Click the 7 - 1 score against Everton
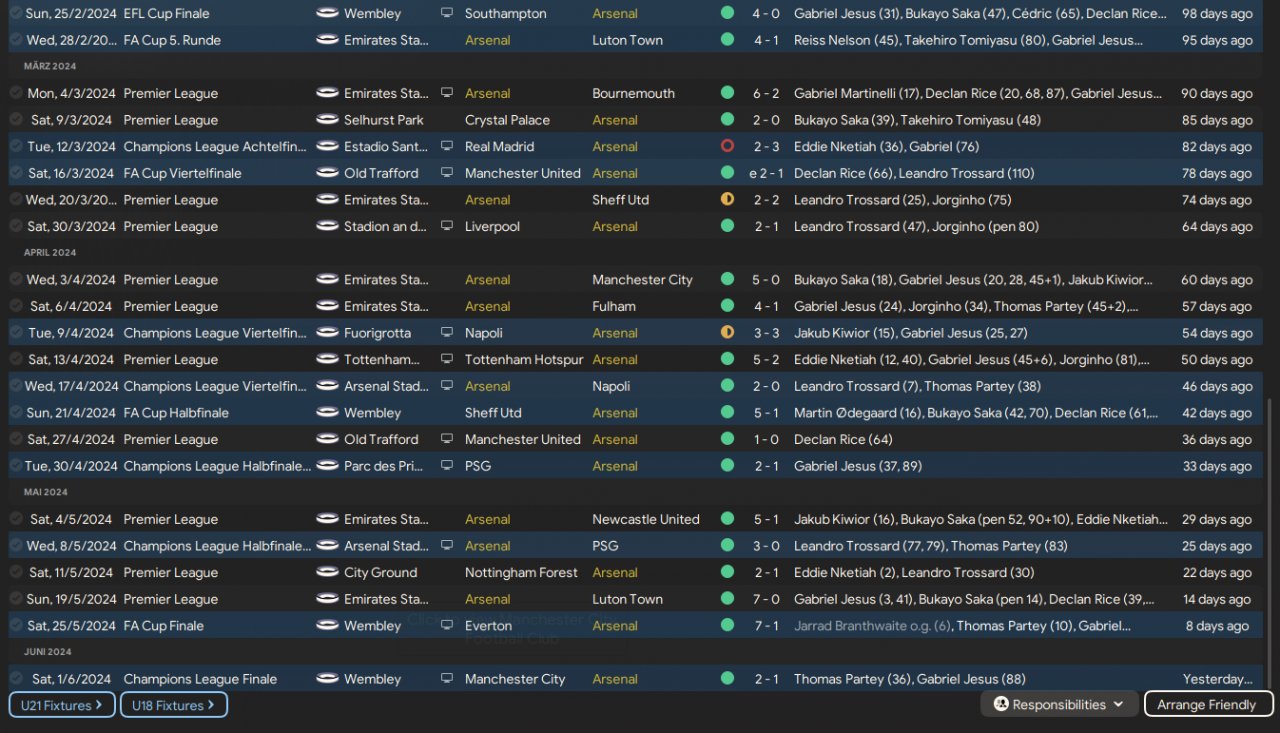The width and height of the screenshot is (1280, 733). pyautogui.click(x=766, y=626)
